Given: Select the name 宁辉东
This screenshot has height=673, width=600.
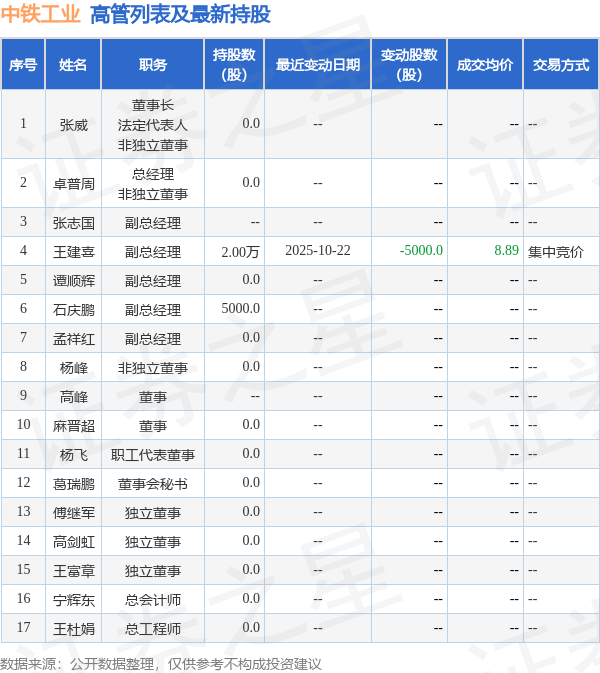Looking at the screenshot, I should tap(73, 600).
